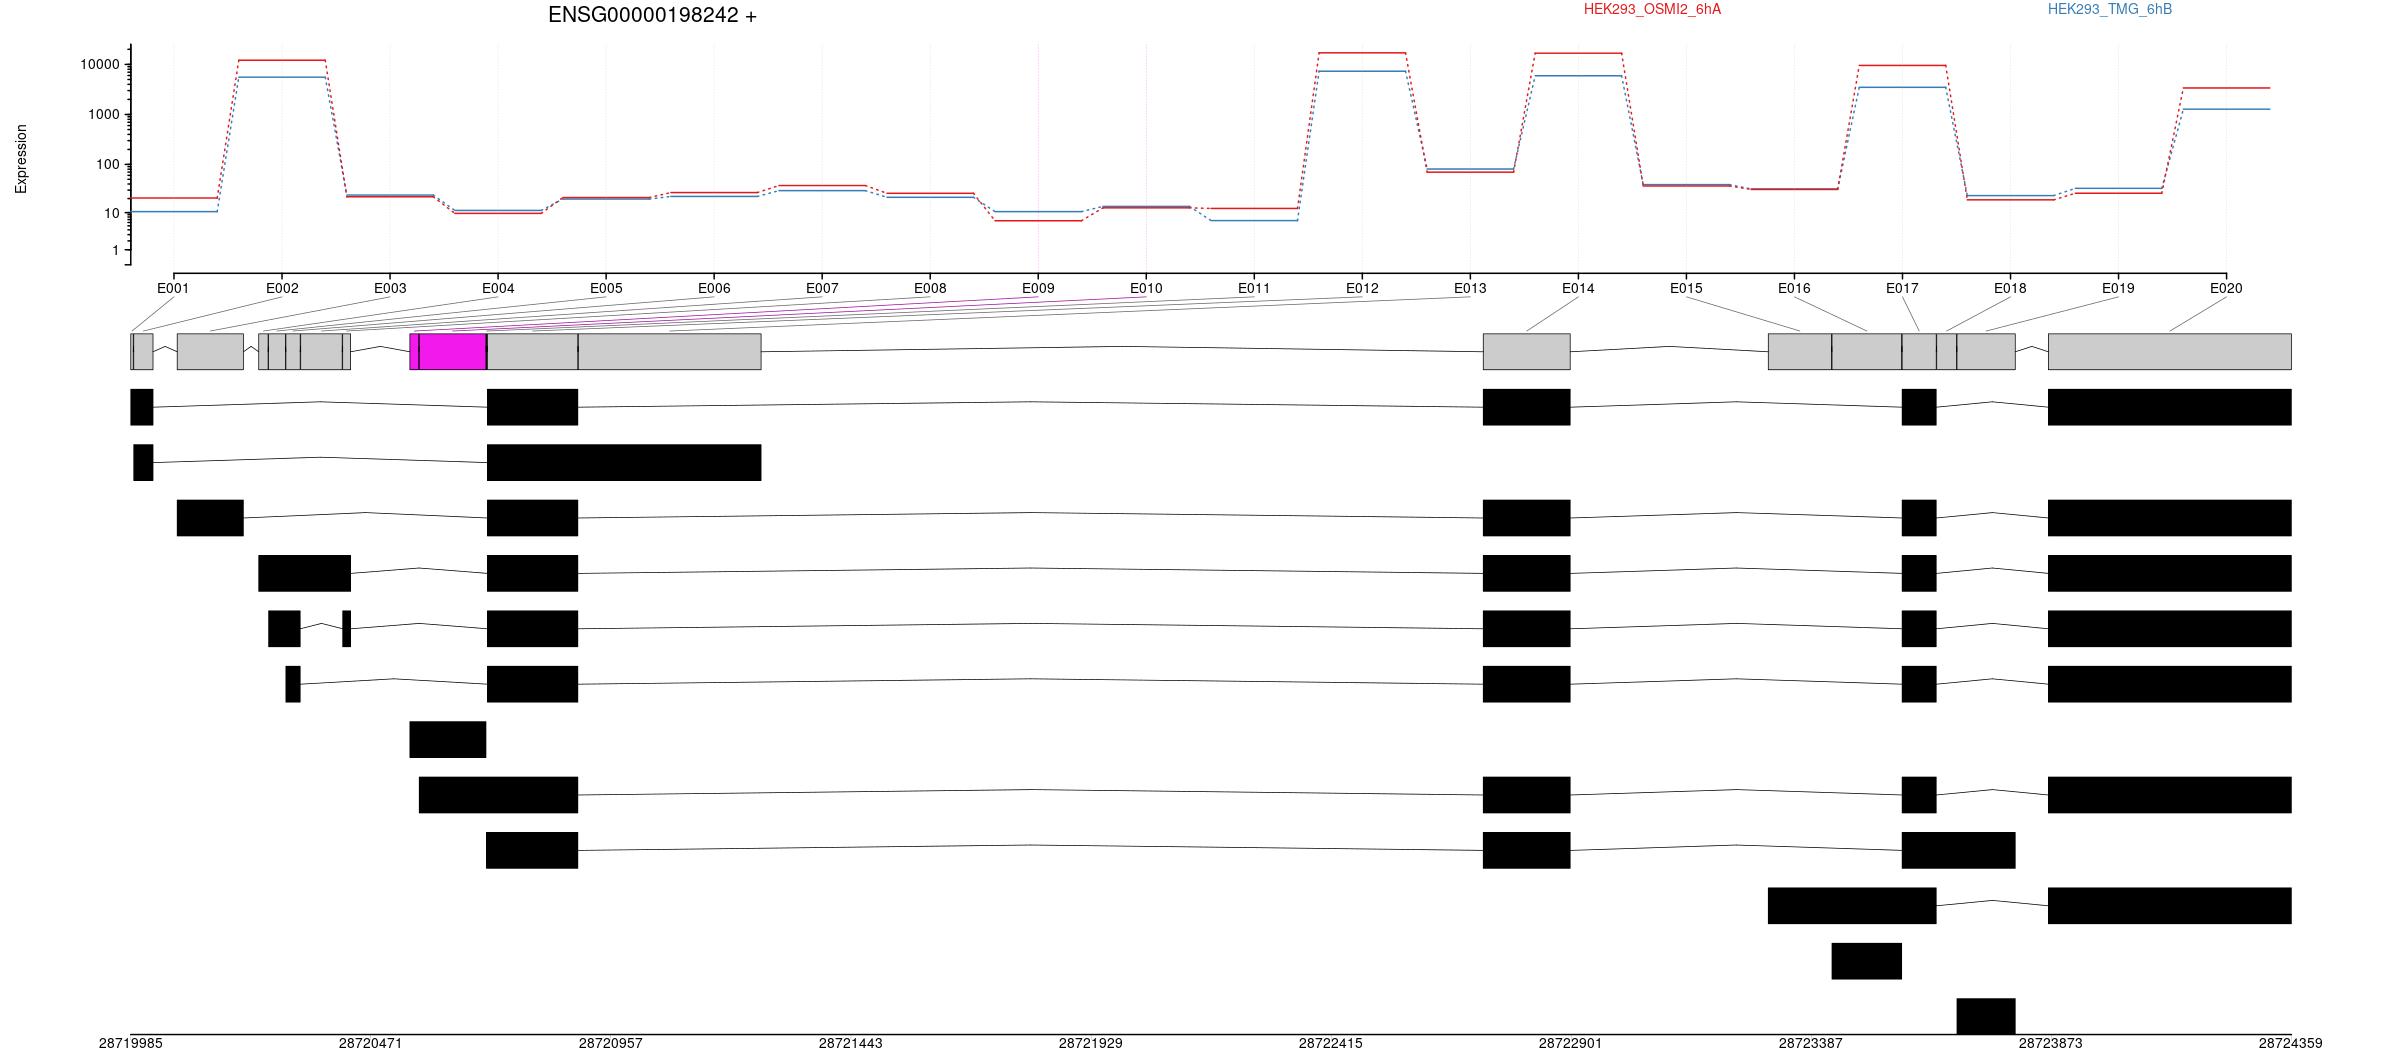Select exon bin label E002

tap(282, 288)
